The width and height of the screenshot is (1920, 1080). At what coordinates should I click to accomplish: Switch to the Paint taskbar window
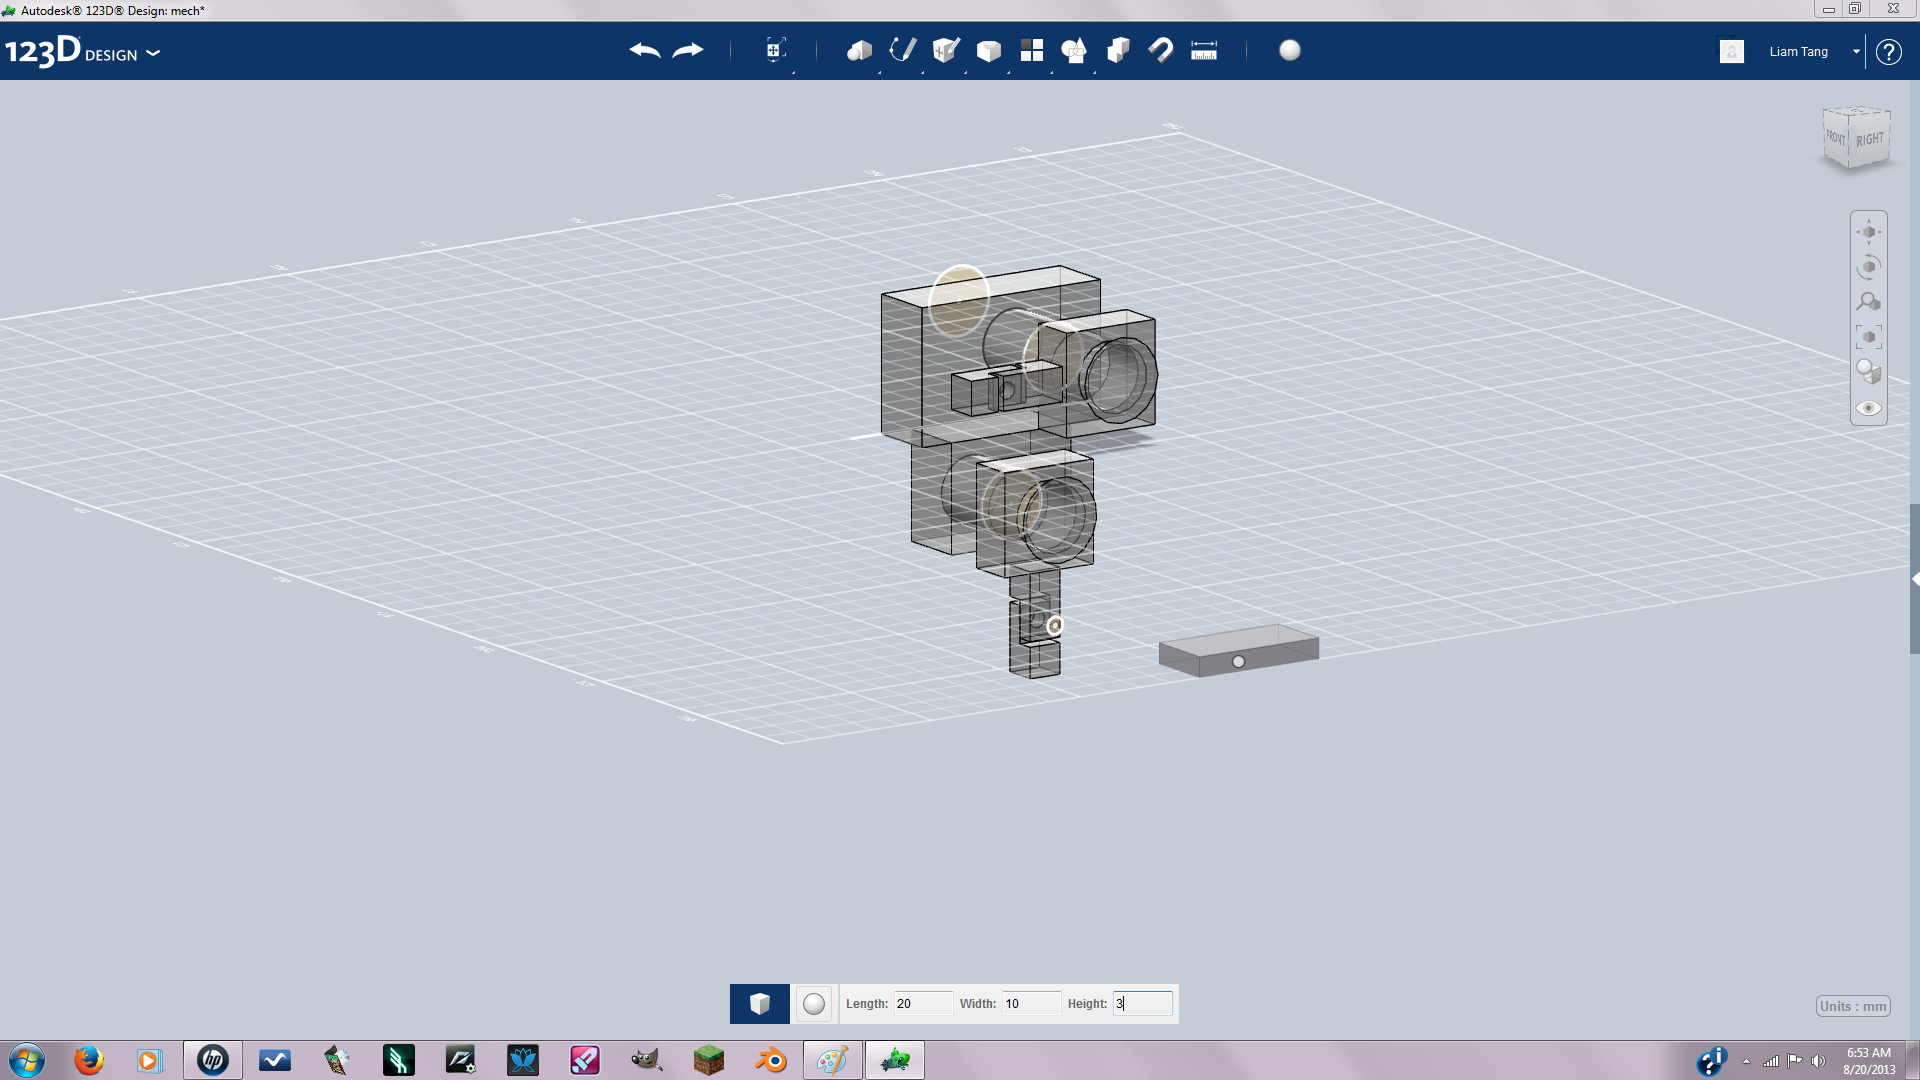[x=832, y=1060]
